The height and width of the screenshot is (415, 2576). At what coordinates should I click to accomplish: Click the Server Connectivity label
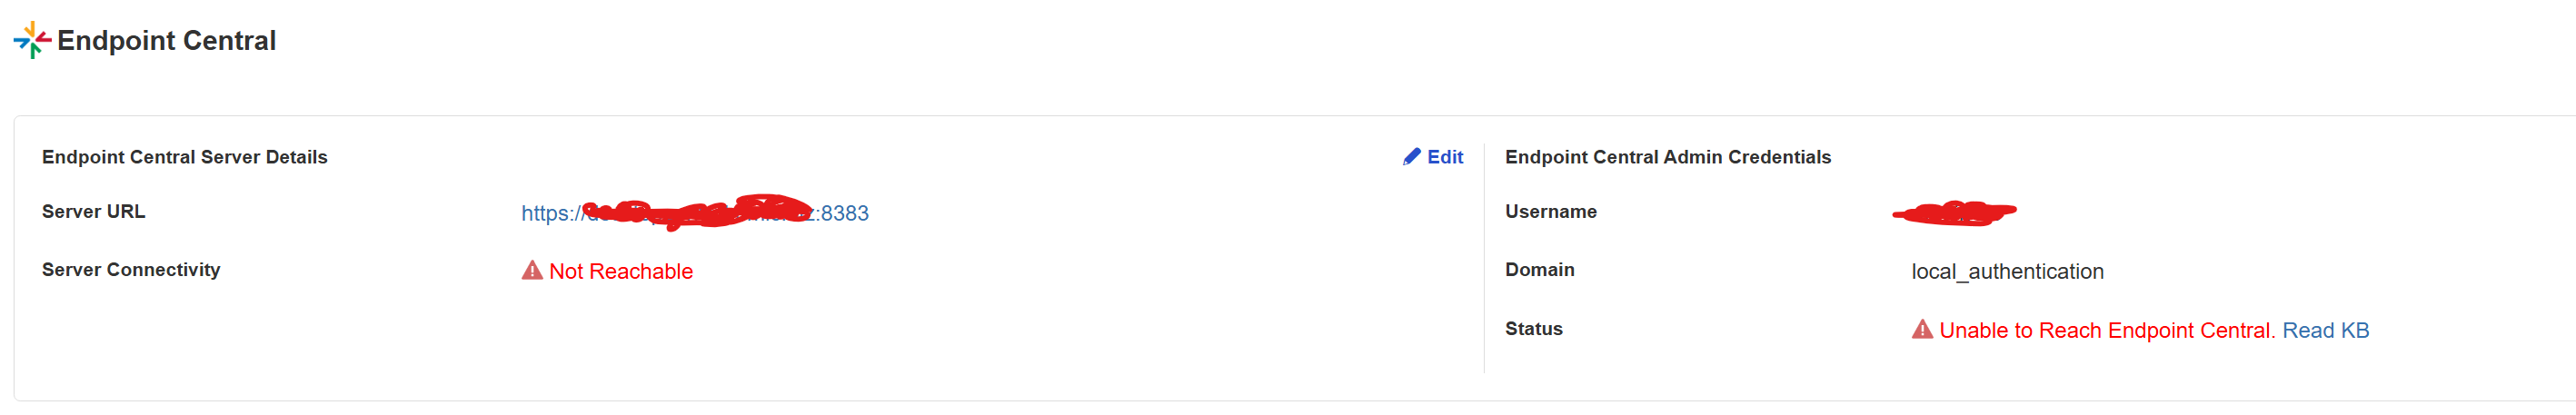[131, 270]
